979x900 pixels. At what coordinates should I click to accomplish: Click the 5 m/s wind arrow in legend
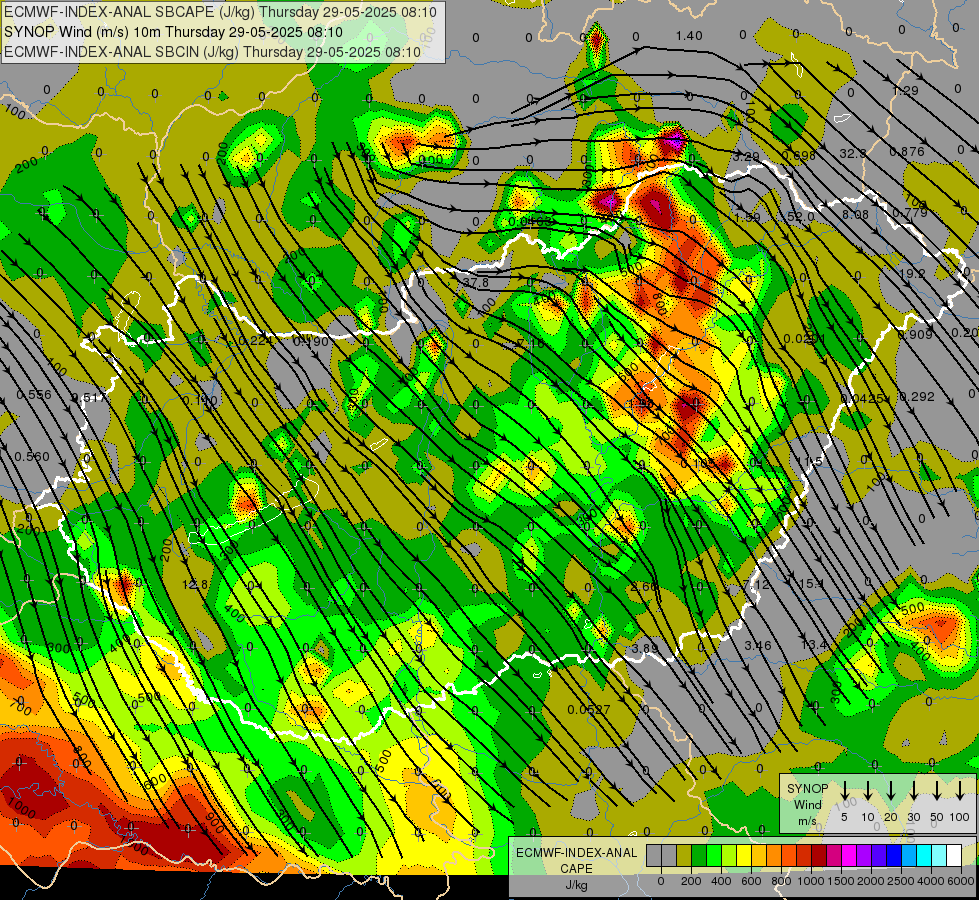coord(844,790)
